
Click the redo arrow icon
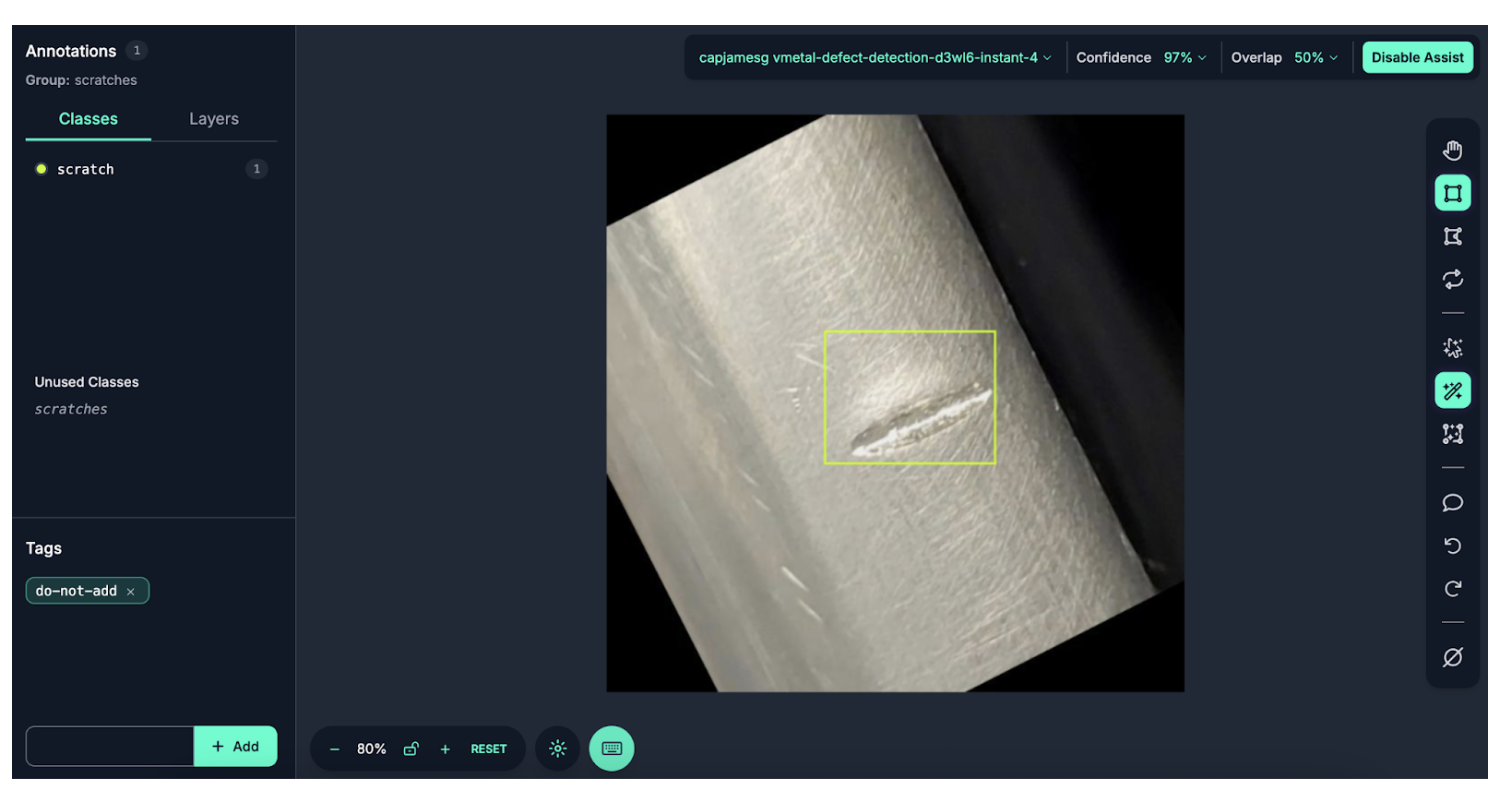[x=1452, y=588]
